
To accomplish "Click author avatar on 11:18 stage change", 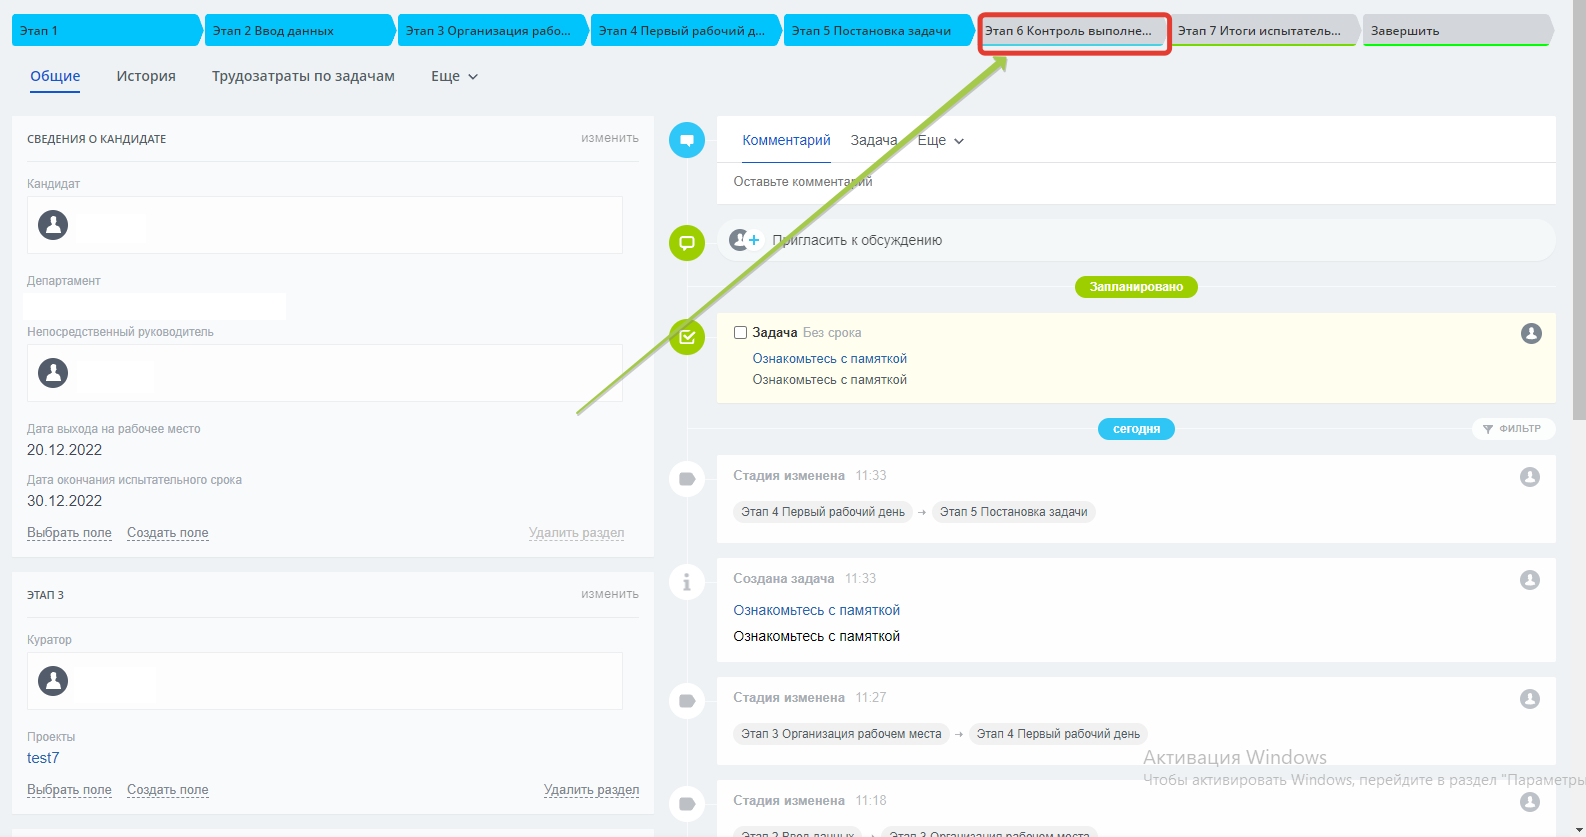I will 1530,802.
